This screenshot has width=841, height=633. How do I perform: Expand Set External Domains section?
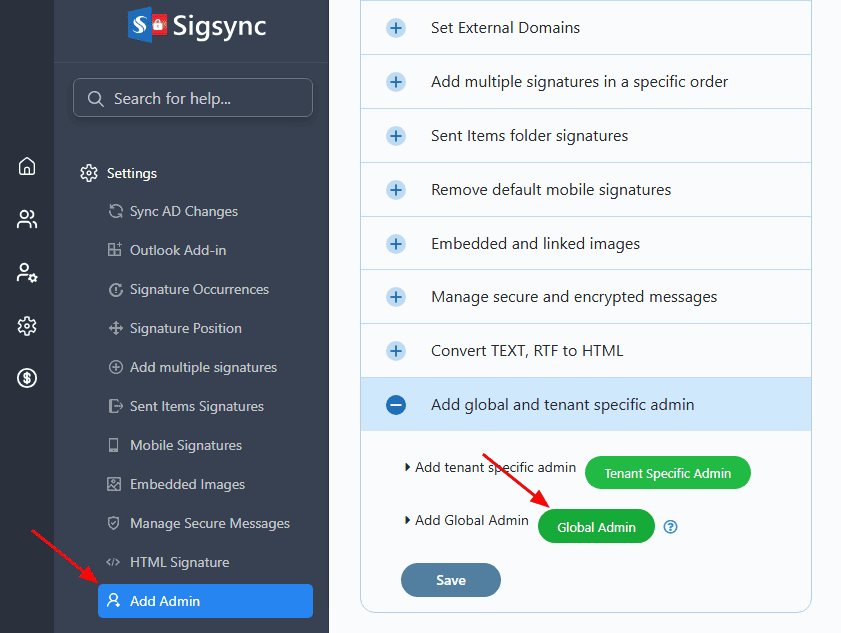pos(396,28)
